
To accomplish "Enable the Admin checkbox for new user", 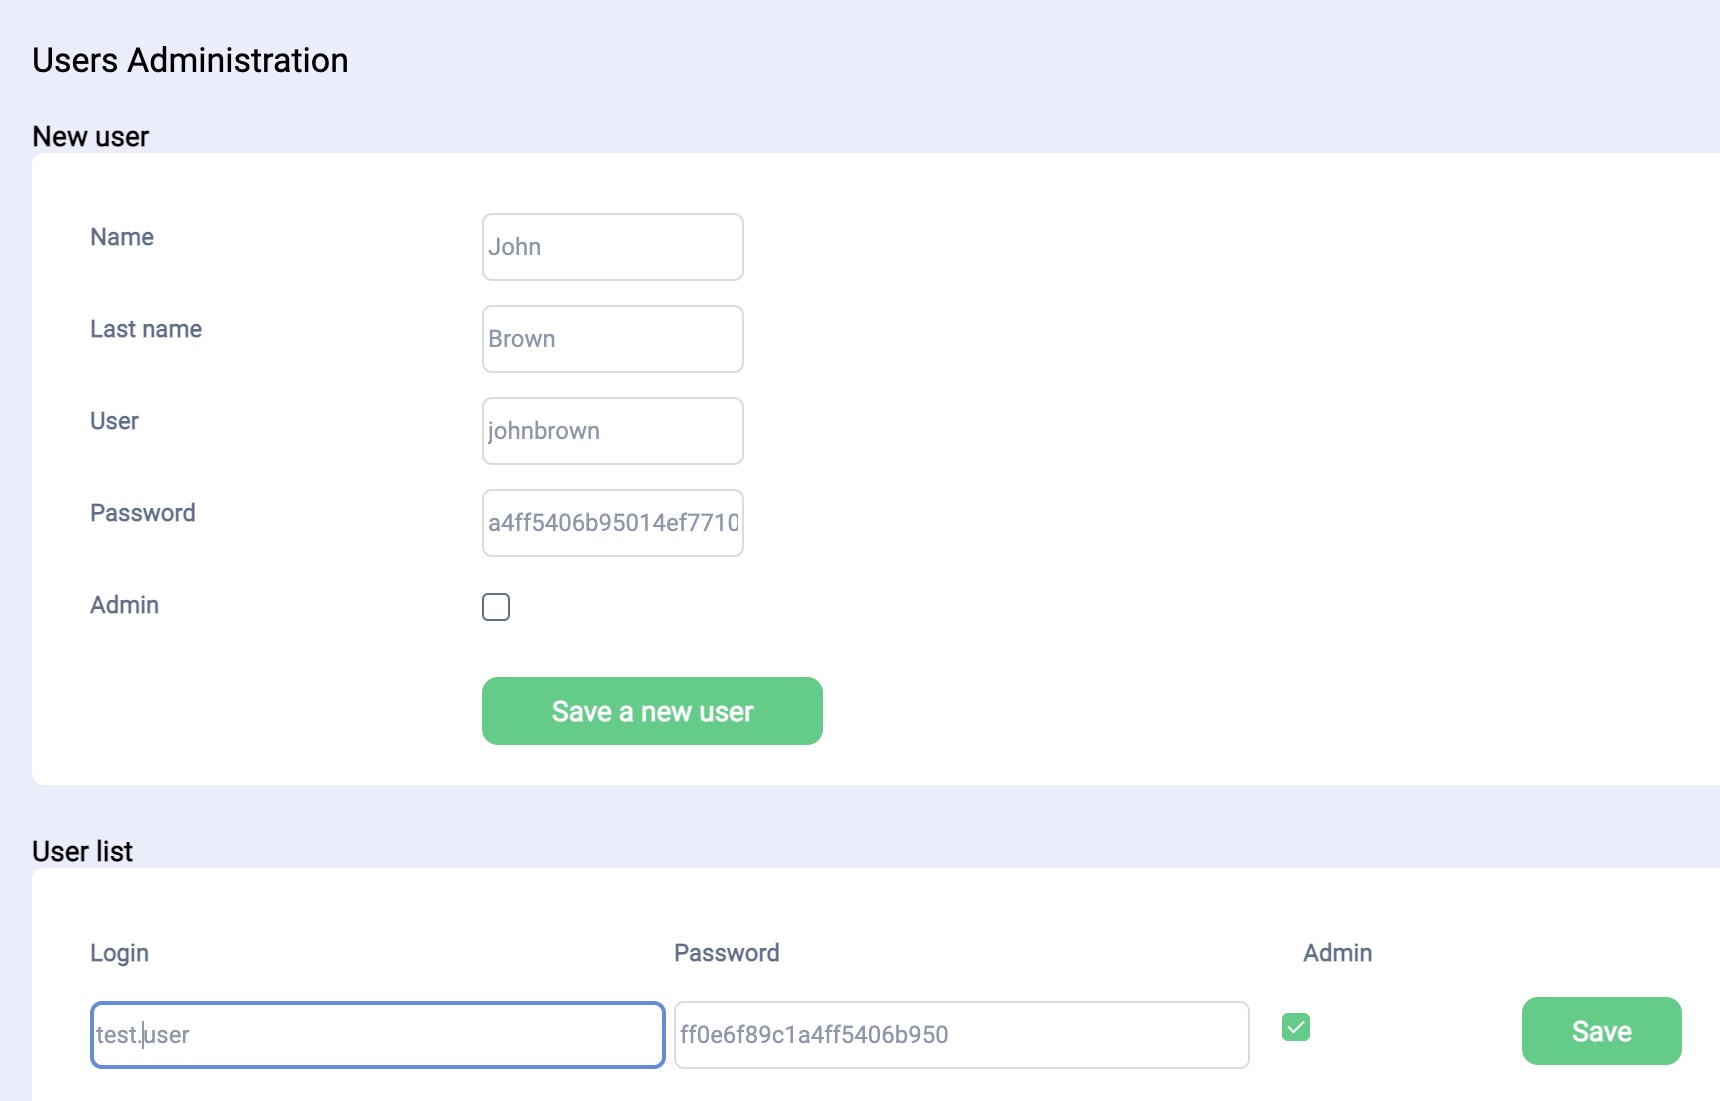I will (496, 607).
